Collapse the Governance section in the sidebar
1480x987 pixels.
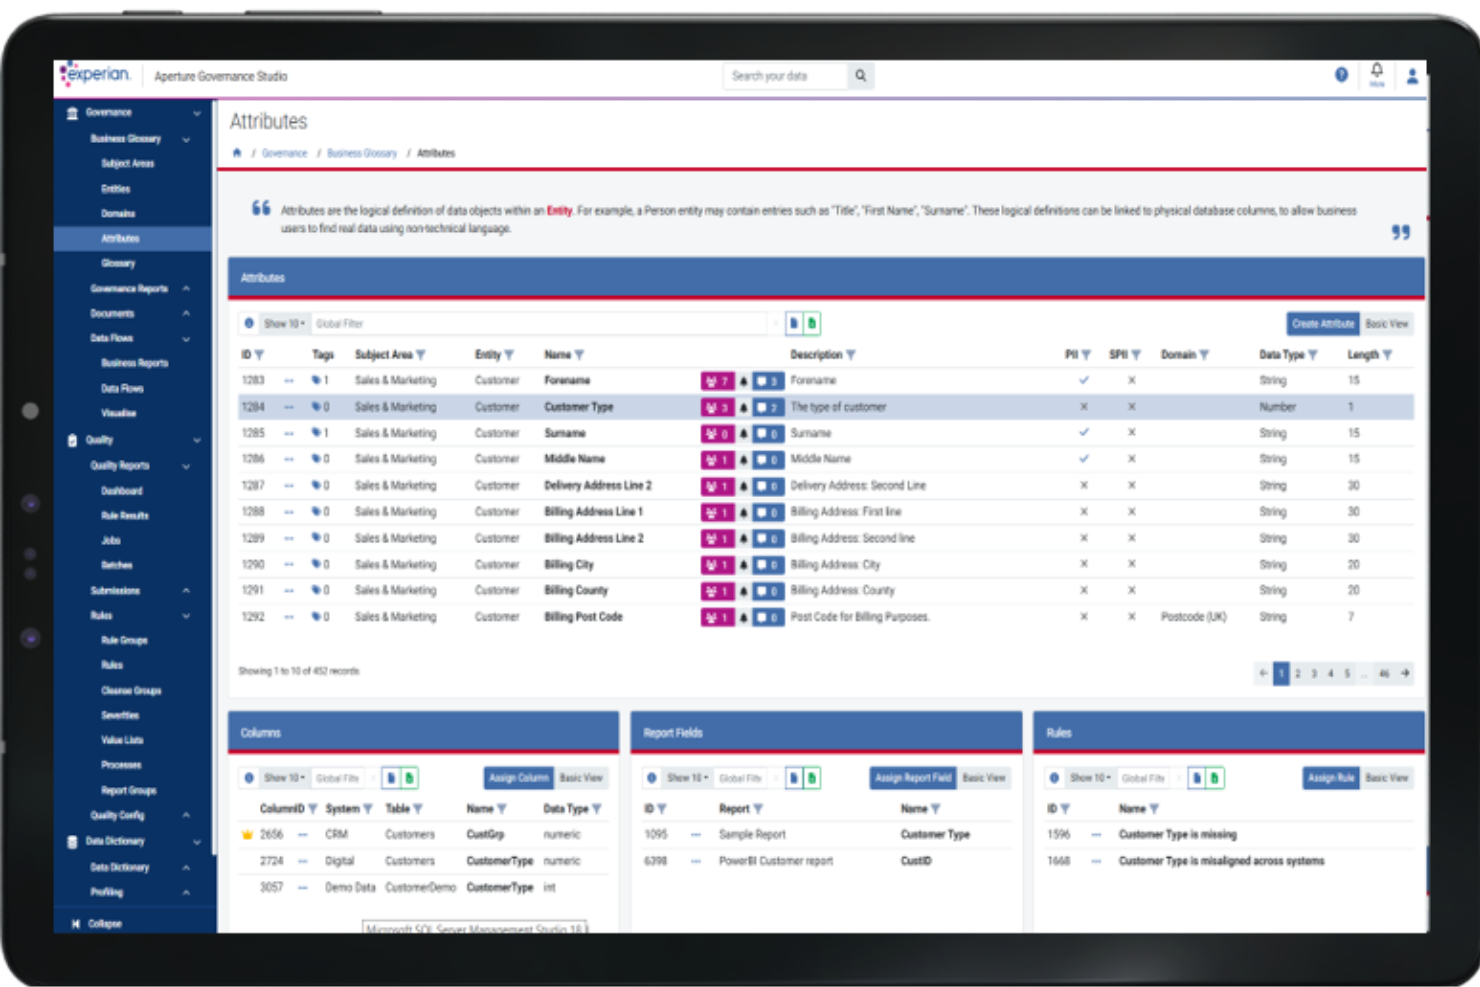[x=196, y=113]
